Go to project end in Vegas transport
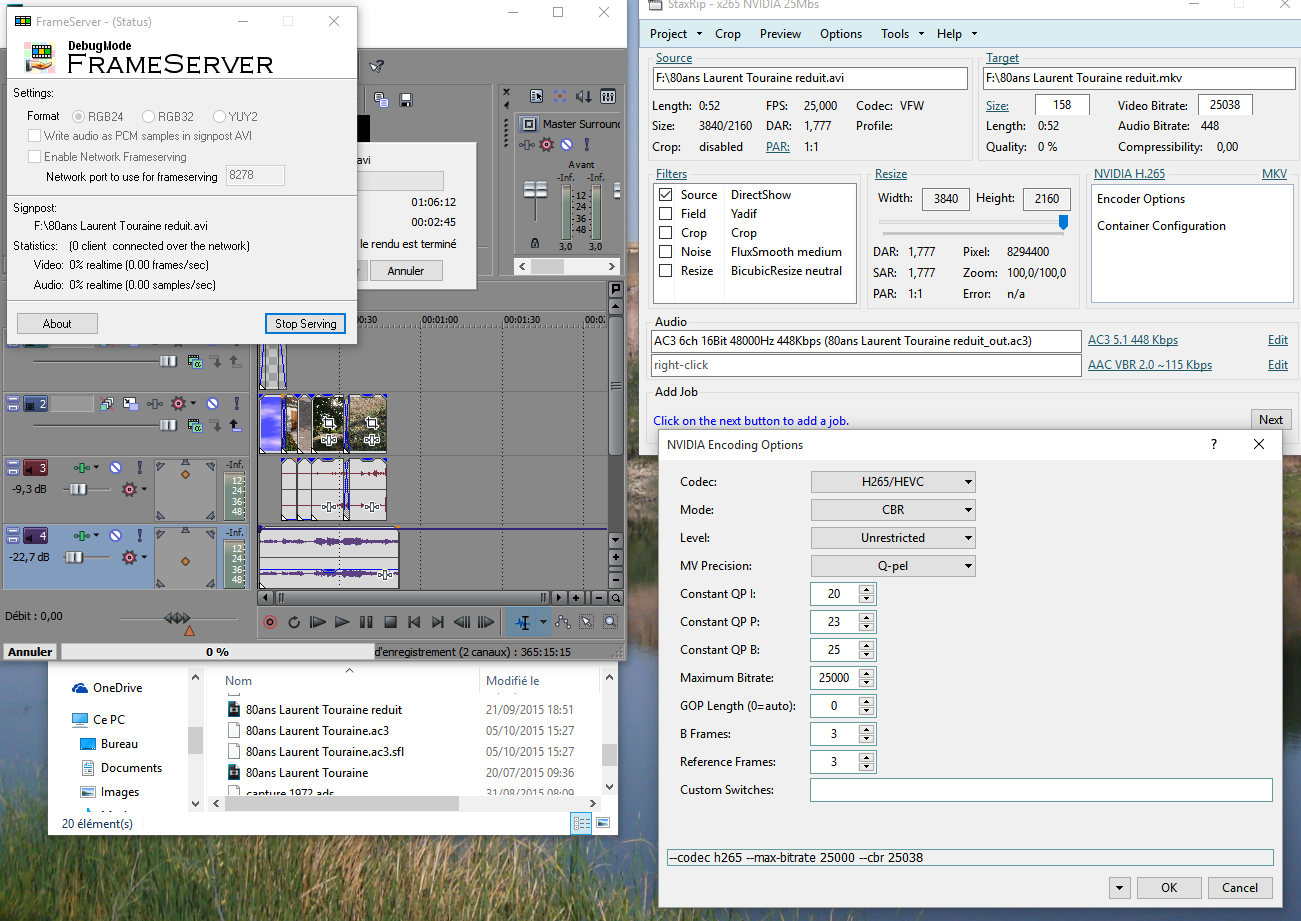This screenshot has width=1301, height=921. [437, 622]
